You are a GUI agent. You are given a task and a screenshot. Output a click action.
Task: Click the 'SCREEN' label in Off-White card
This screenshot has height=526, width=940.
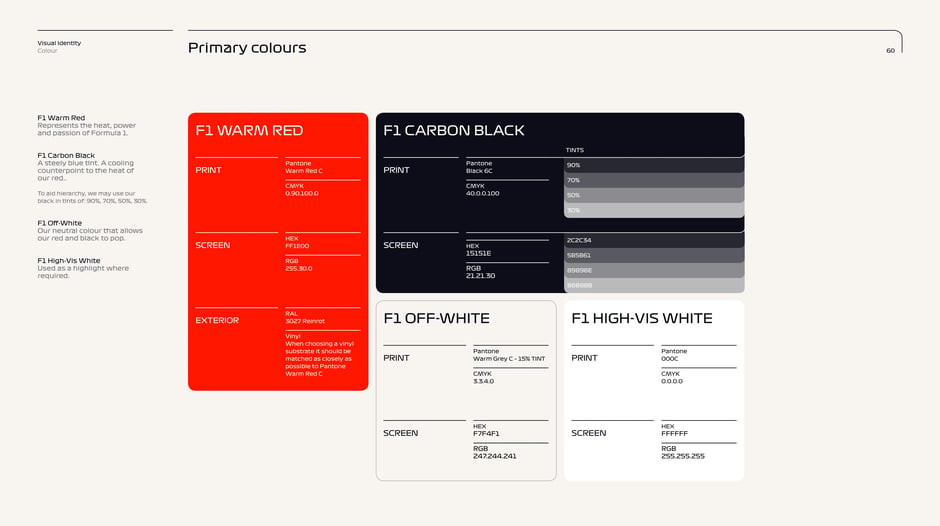[400, 433]
